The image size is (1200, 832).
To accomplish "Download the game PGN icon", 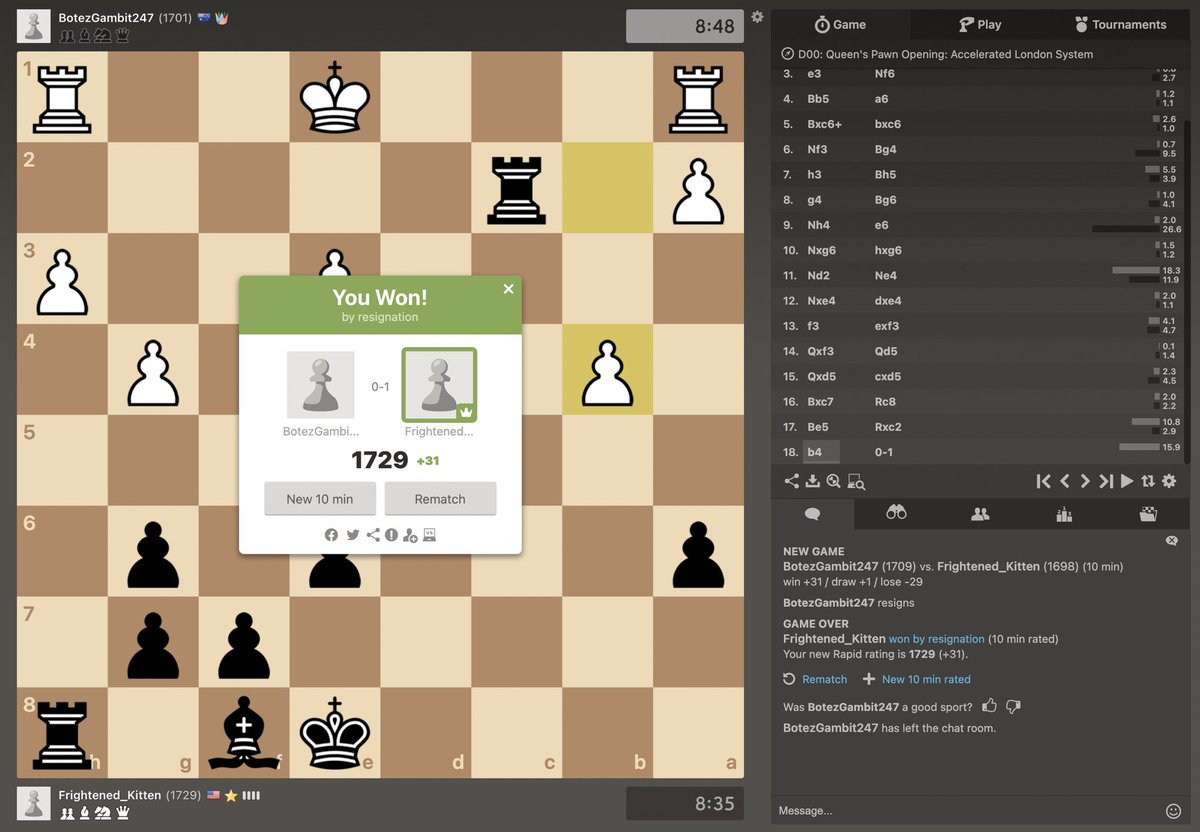I will point(813,481).
